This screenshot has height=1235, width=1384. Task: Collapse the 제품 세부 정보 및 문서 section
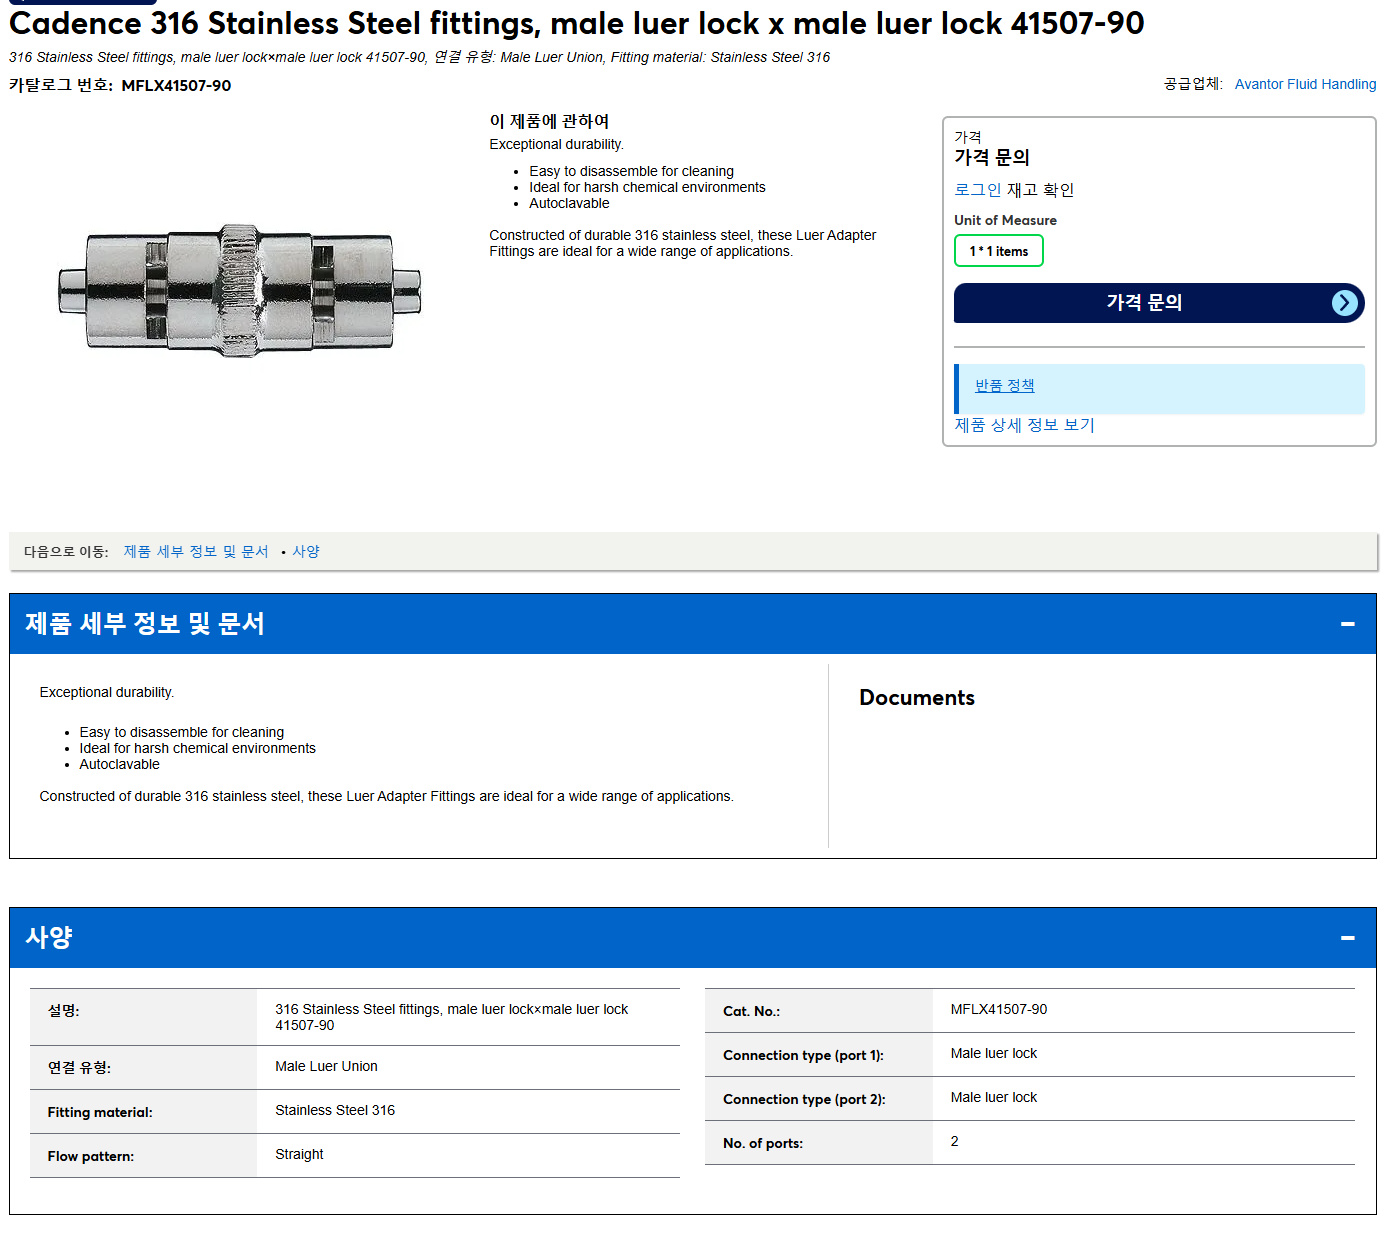1347,624
